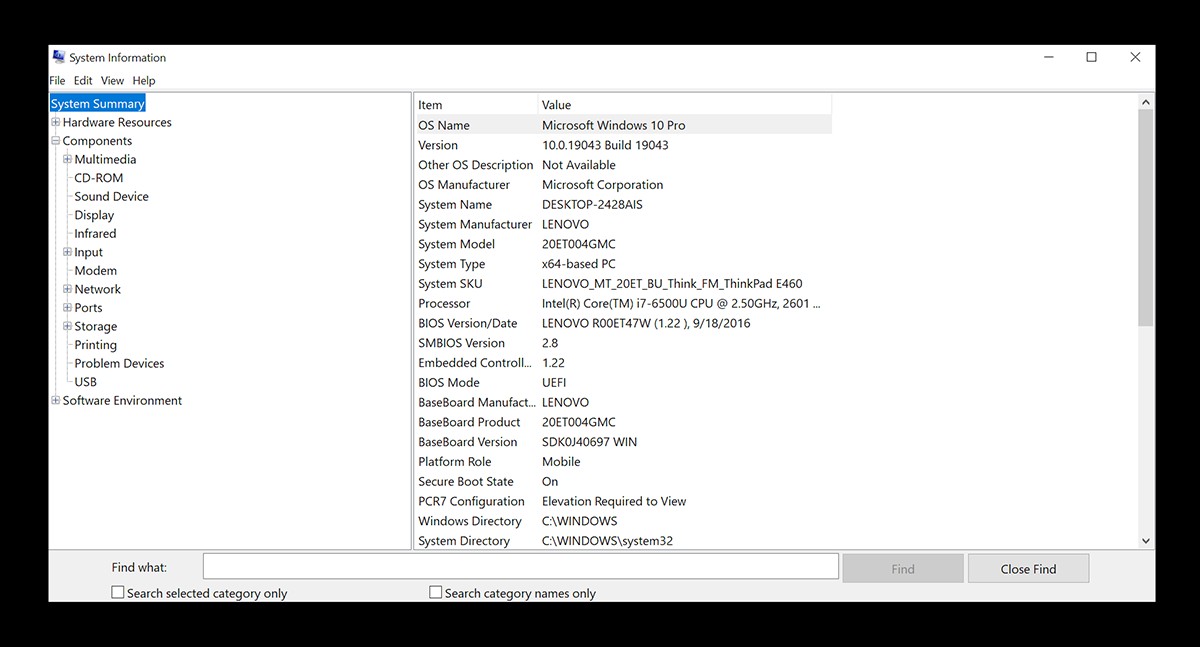The height and width of the screenshot is (647, 1200).
Task: Select the Printing category
Action: click(x=95, y=345)
